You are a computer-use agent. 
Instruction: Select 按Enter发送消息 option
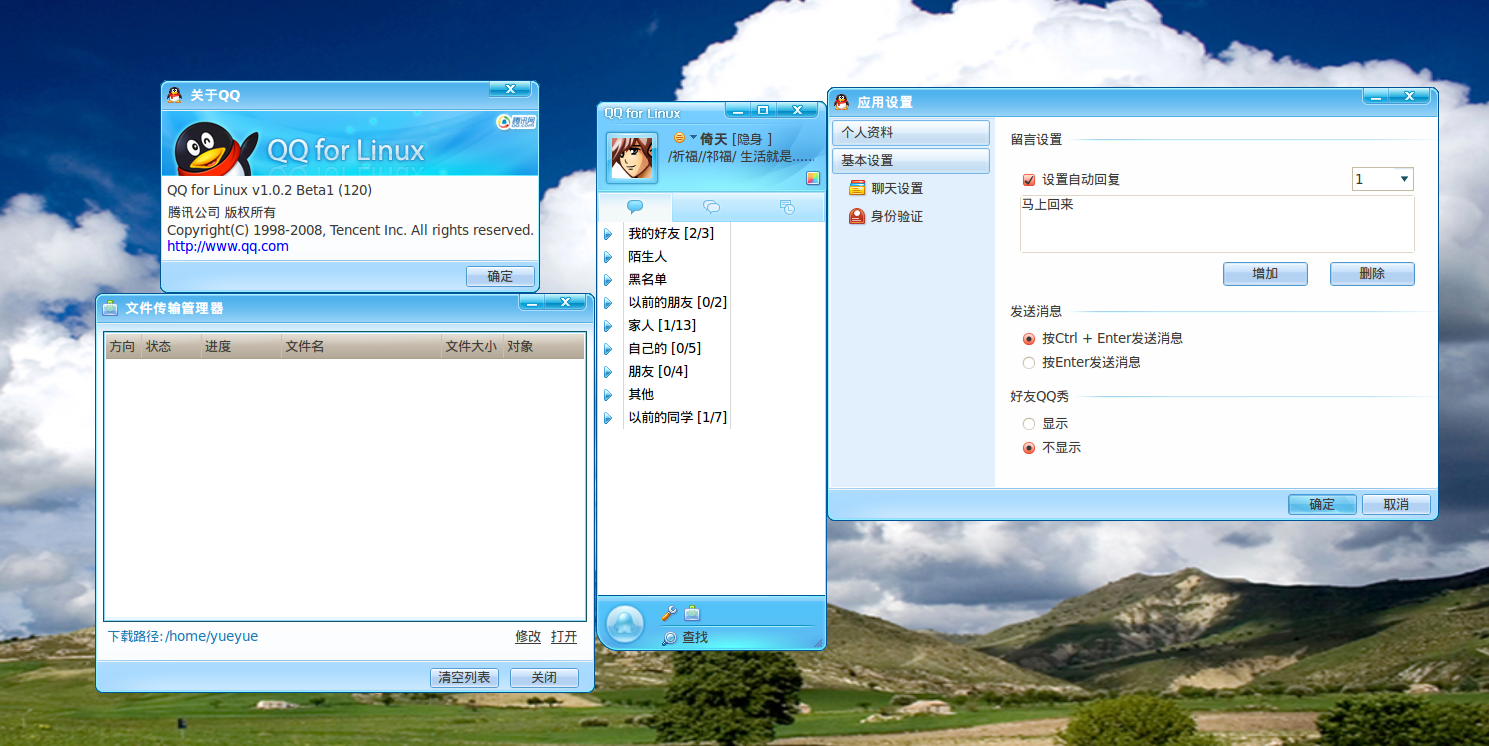pyautogui.click(x=1029, y=363)
